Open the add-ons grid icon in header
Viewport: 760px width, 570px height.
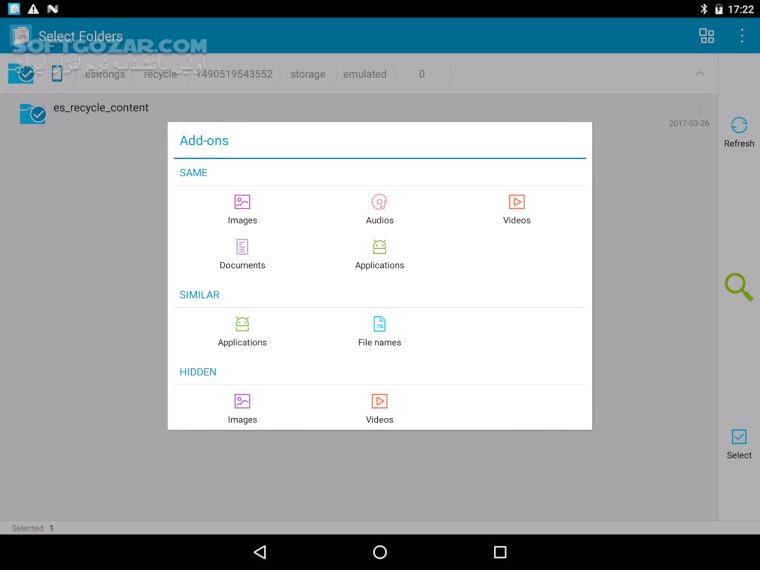click(x=706, y=35)
